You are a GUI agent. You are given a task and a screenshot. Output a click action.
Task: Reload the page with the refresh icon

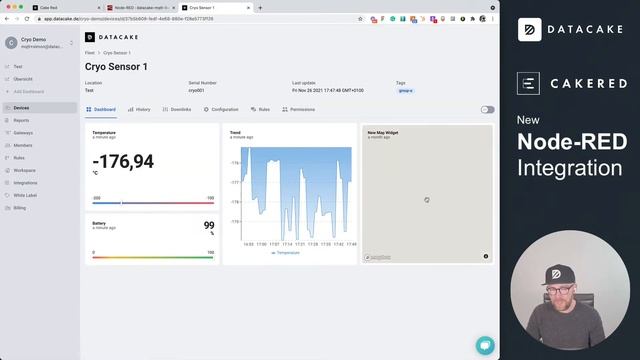coord(27,19)
